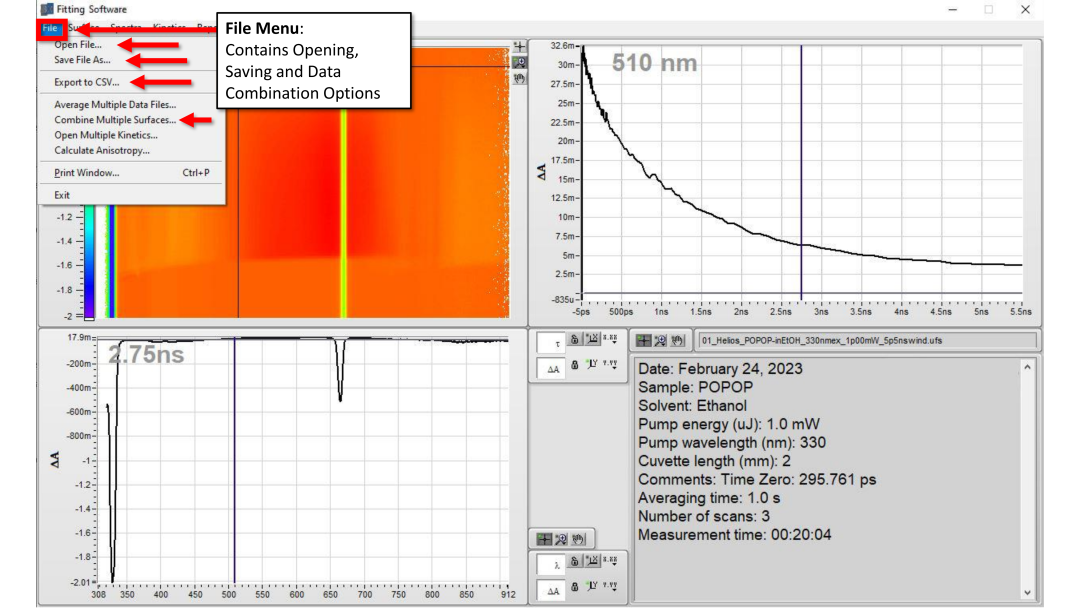1080x608 pixels.
Task: Click the "Pump energy (uJ): 1.0 mW" line
Action: [729, 424]
